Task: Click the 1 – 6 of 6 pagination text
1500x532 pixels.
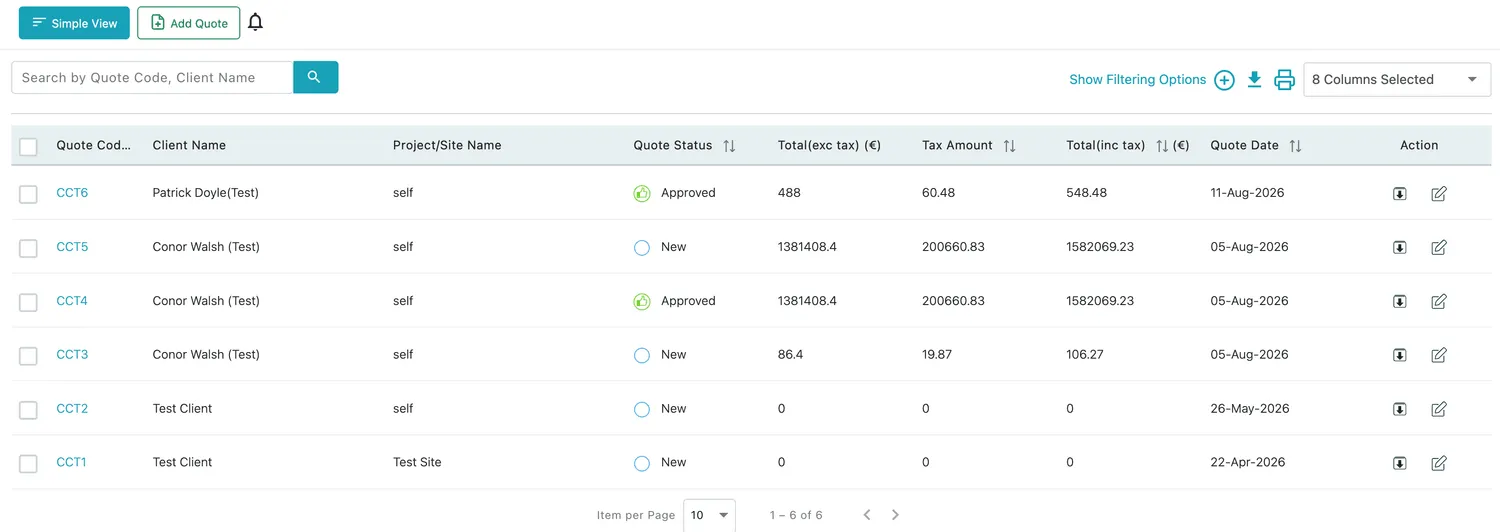Action: click(x=796, y=515)
